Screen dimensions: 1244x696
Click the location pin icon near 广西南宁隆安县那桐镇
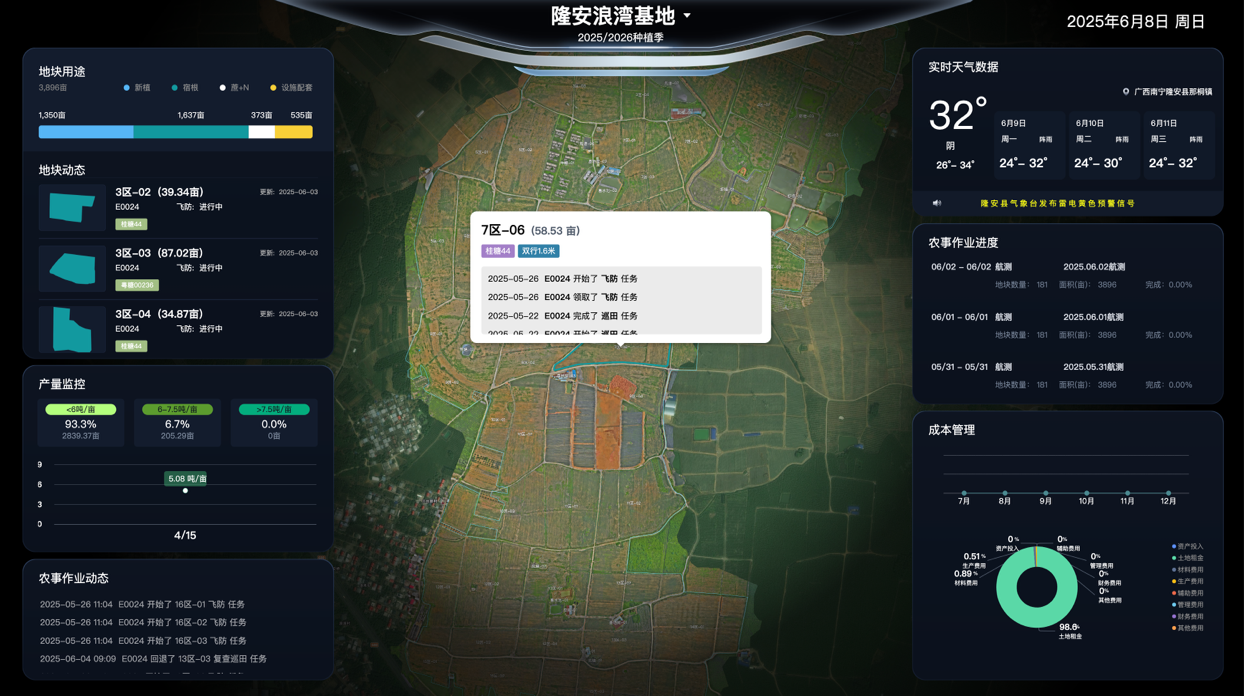pos(1126,92)
